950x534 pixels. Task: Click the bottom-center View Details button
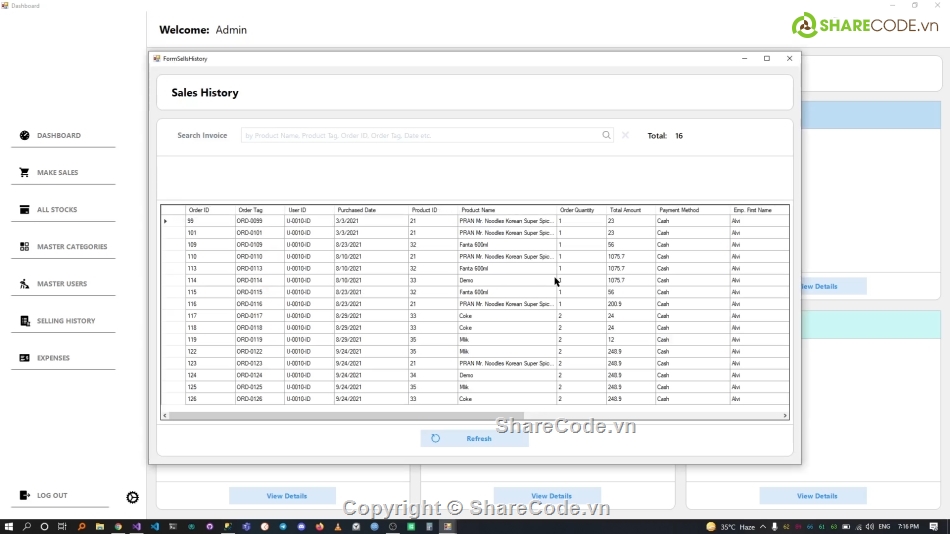pyautogui.click(x=551, y=496)
